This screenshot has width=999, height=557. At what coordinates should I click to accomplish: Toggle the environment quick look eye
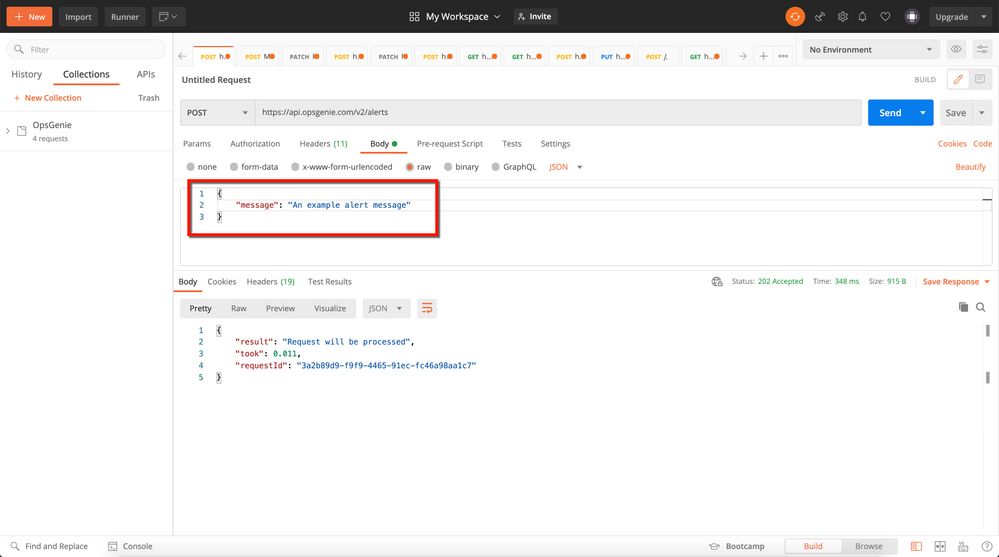(956, 49)
